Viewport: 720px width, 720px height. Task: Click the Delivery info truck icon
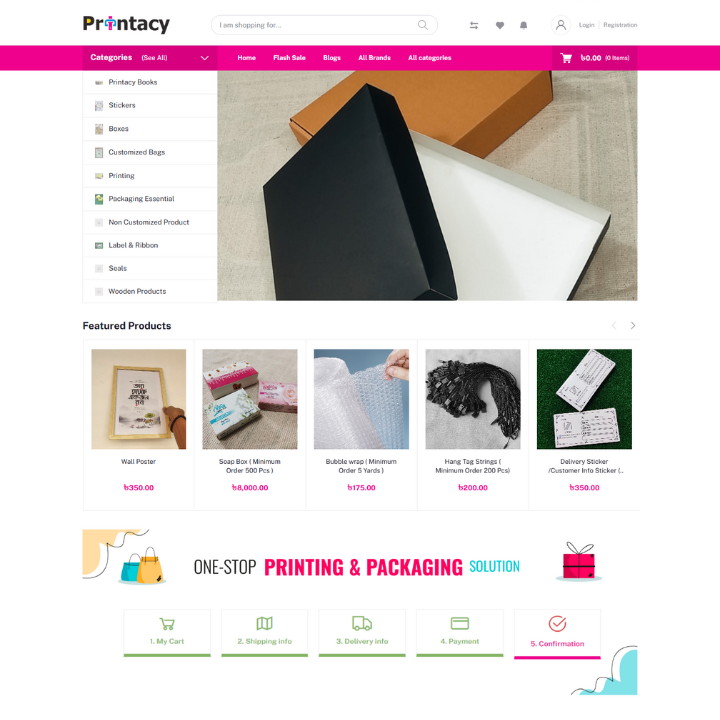(x=362, y=623)
